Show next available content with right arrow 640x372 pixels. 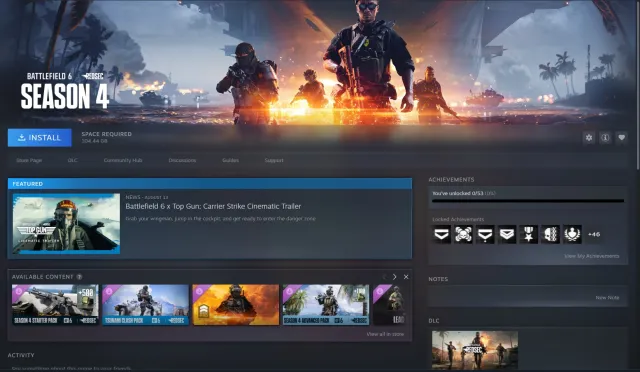click(x=394, y=277)
